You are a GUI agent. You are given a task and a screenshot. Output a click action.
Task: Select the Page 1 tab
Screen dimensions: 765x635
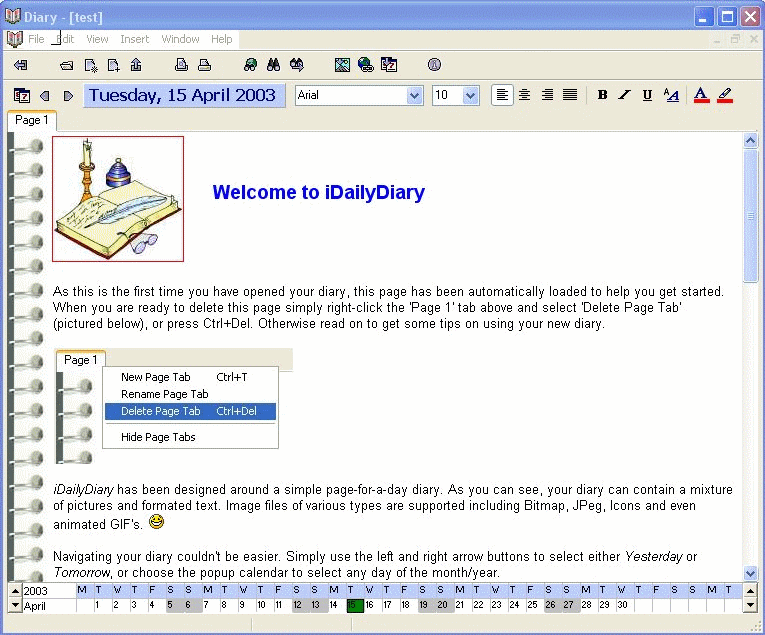(32, 120)
